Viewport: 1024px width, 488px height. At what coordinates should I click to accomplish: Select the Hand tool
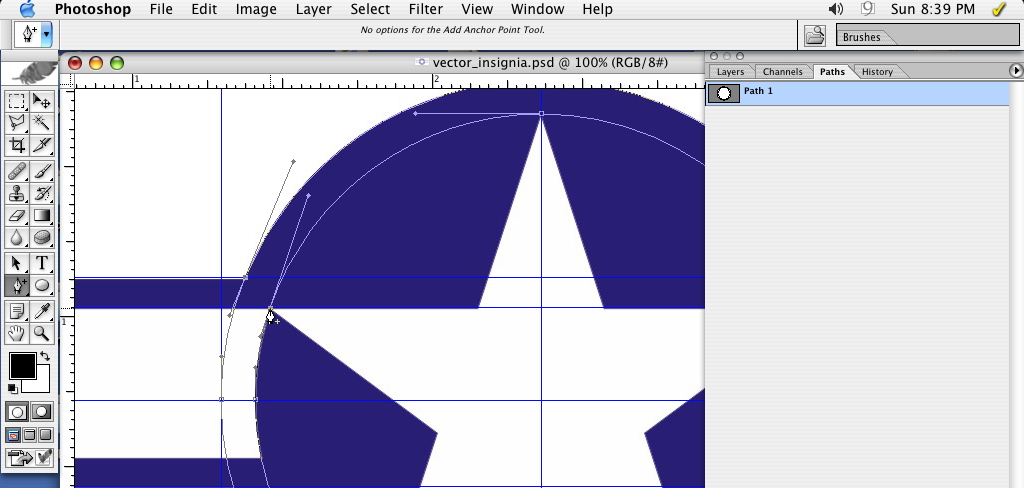17,333
